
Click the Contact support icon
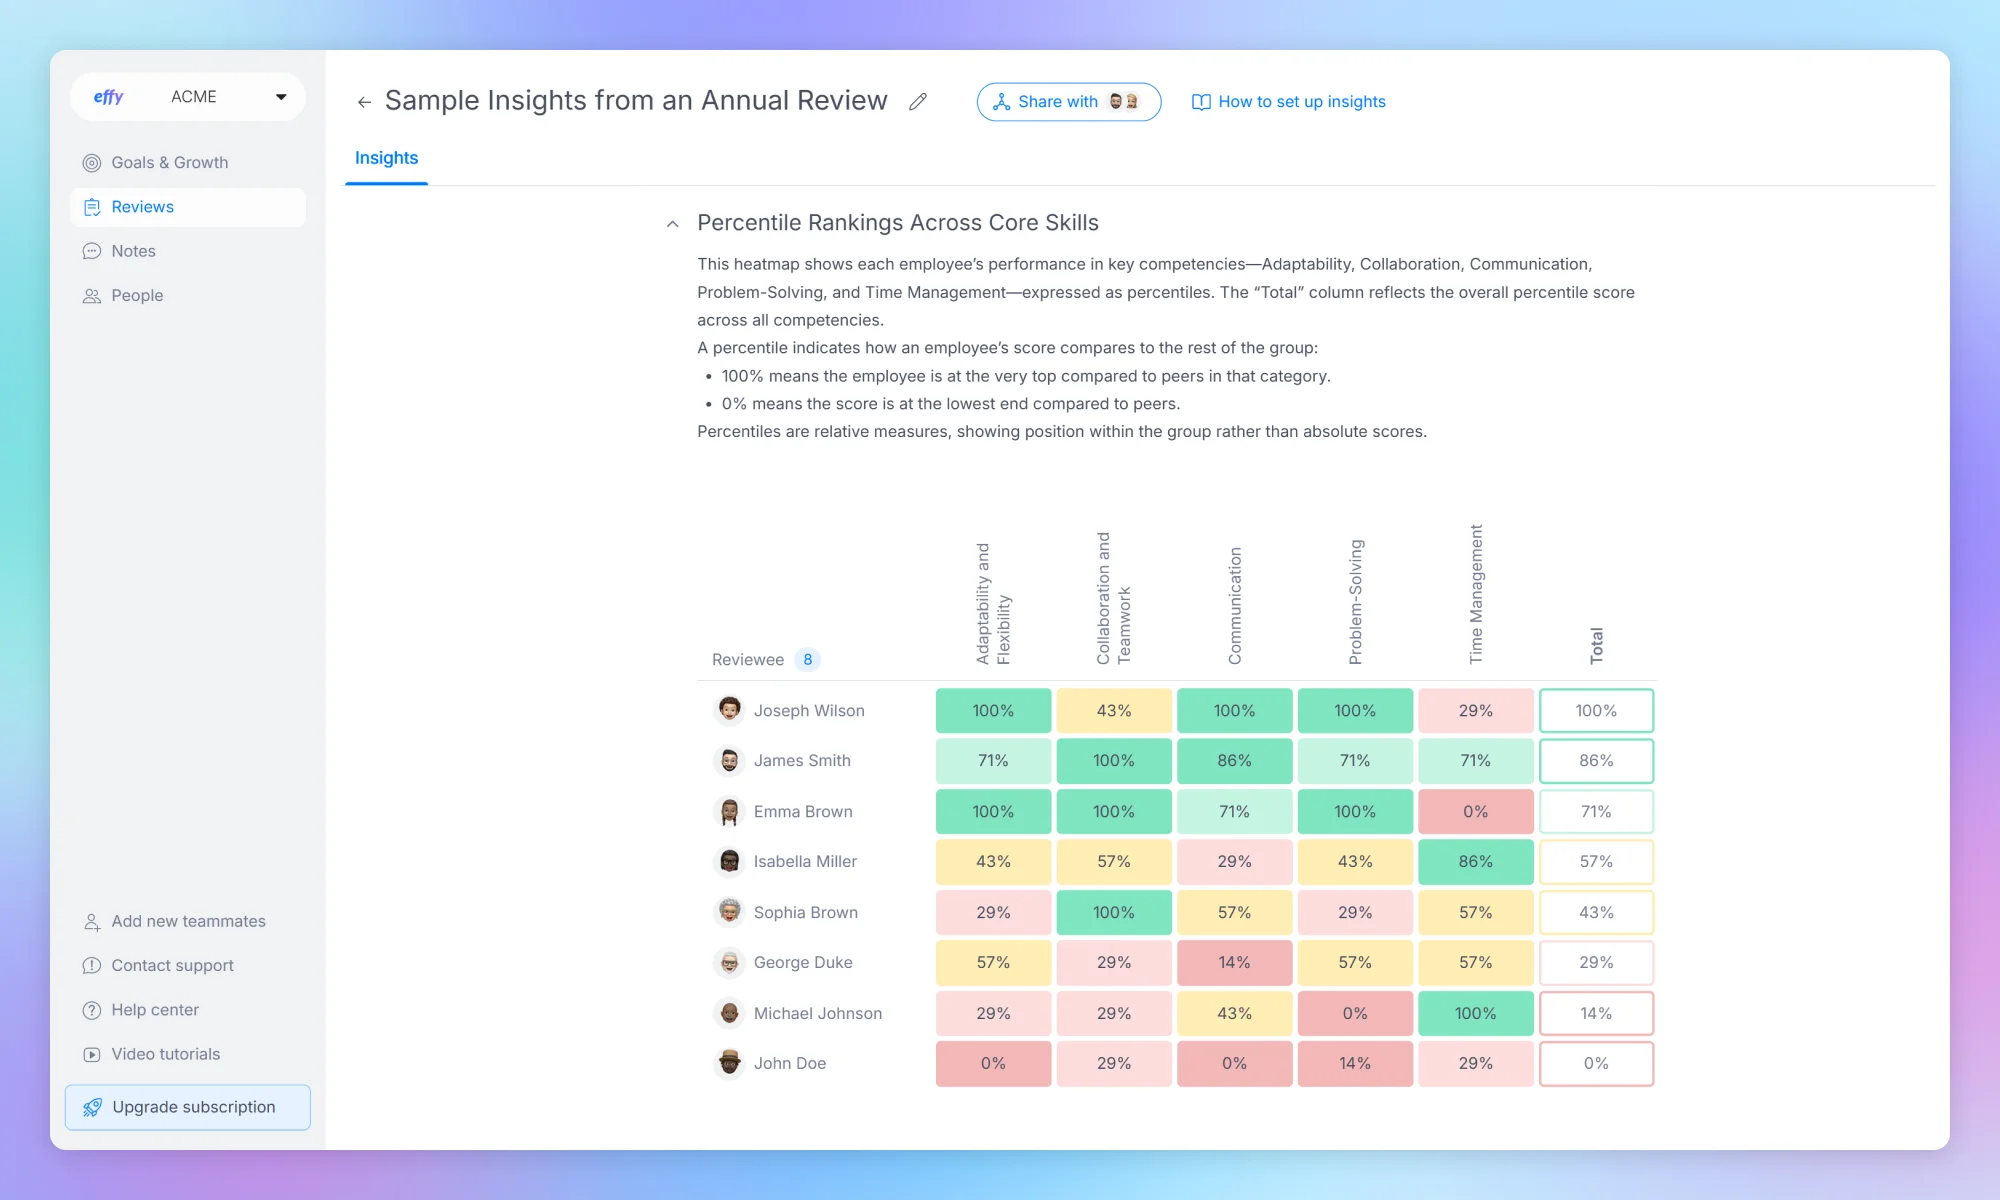click(x=91, y=965)
